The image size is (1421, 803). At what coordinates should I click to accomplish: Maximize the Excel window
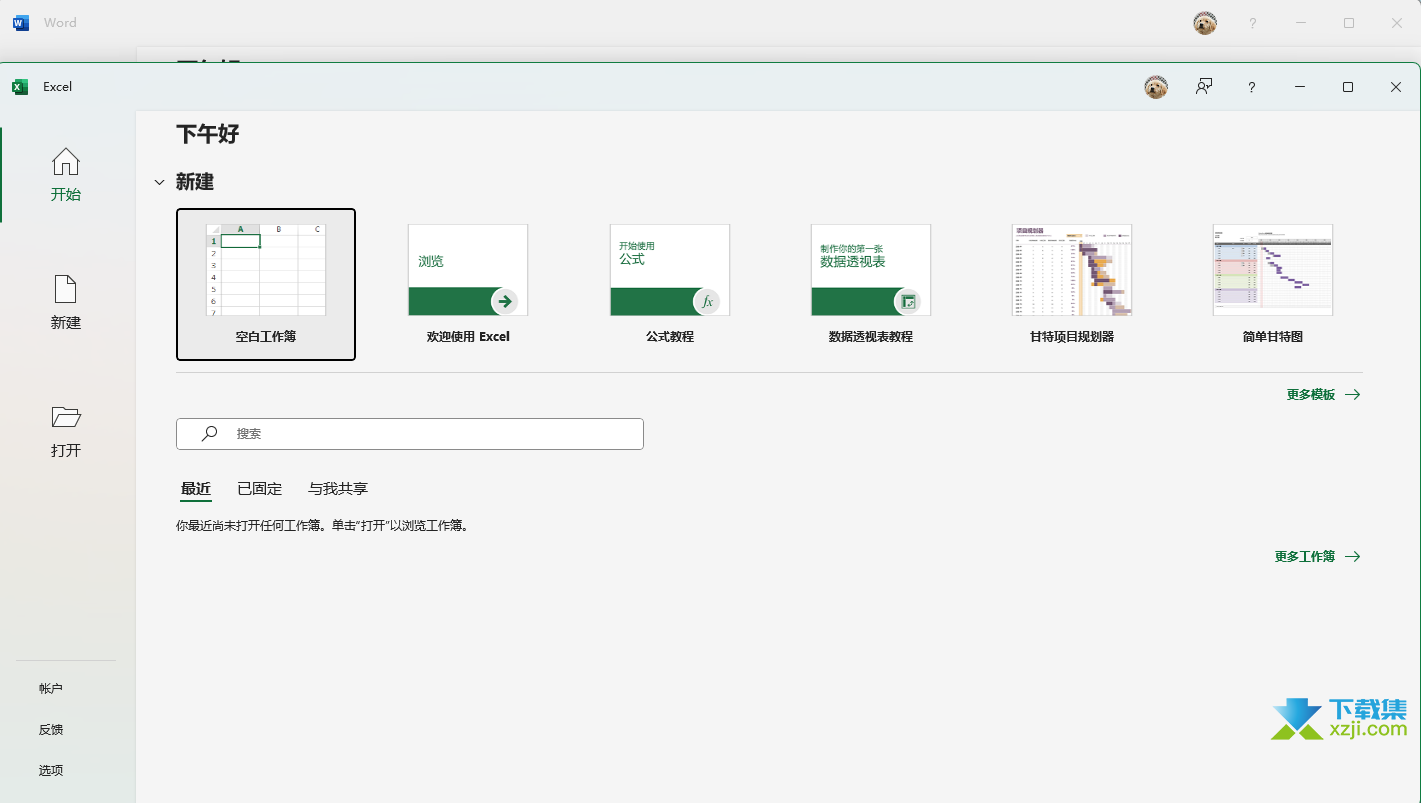(x=1348, y=87)
